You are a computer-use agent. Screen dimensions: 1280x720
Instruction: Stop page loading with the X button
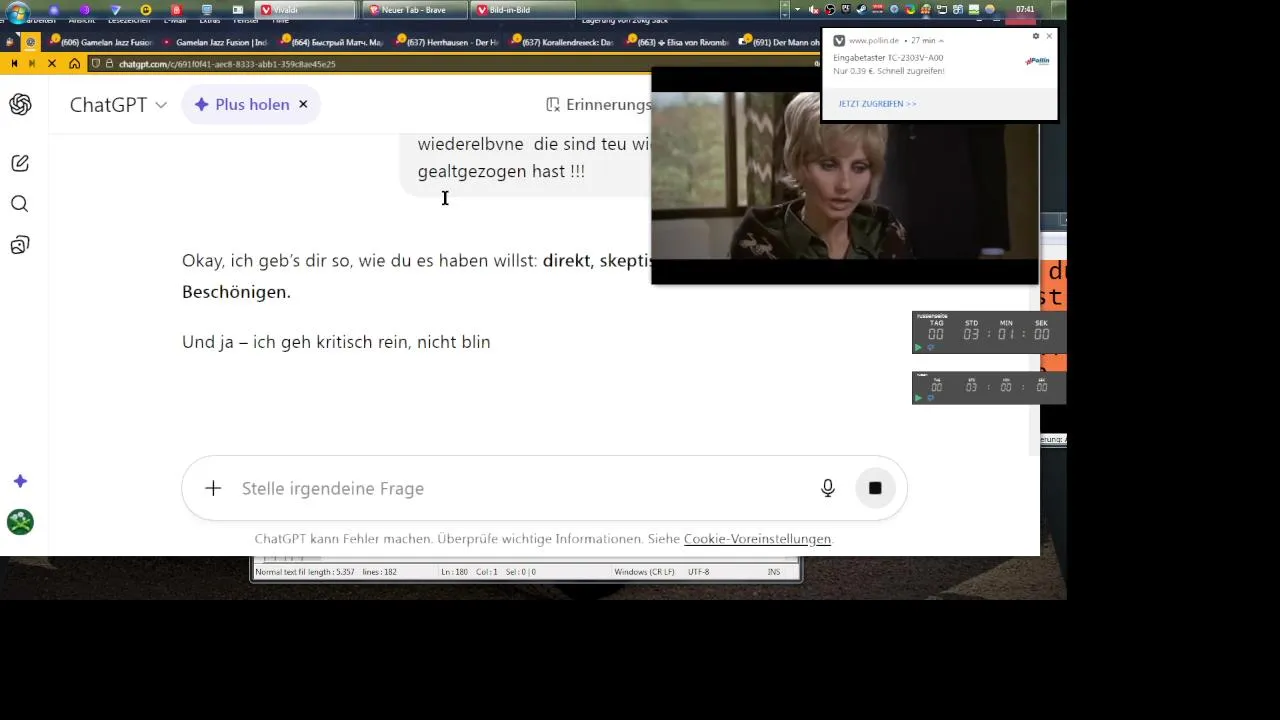[52, 63]
